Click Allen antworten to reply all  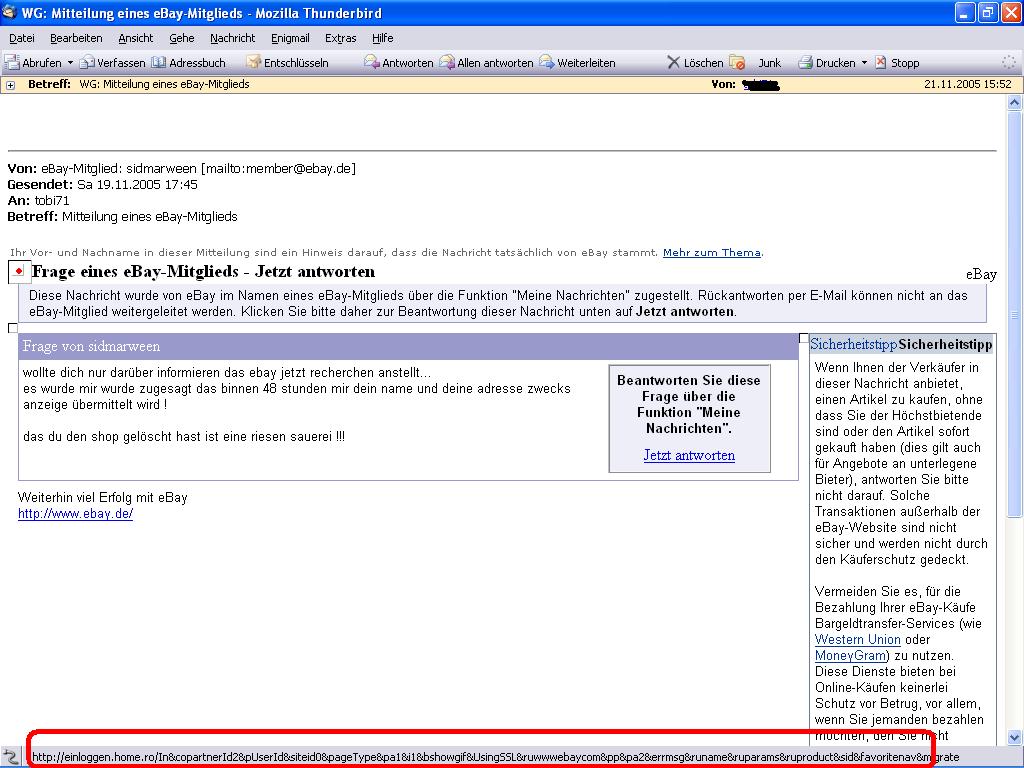coord(487,63)
